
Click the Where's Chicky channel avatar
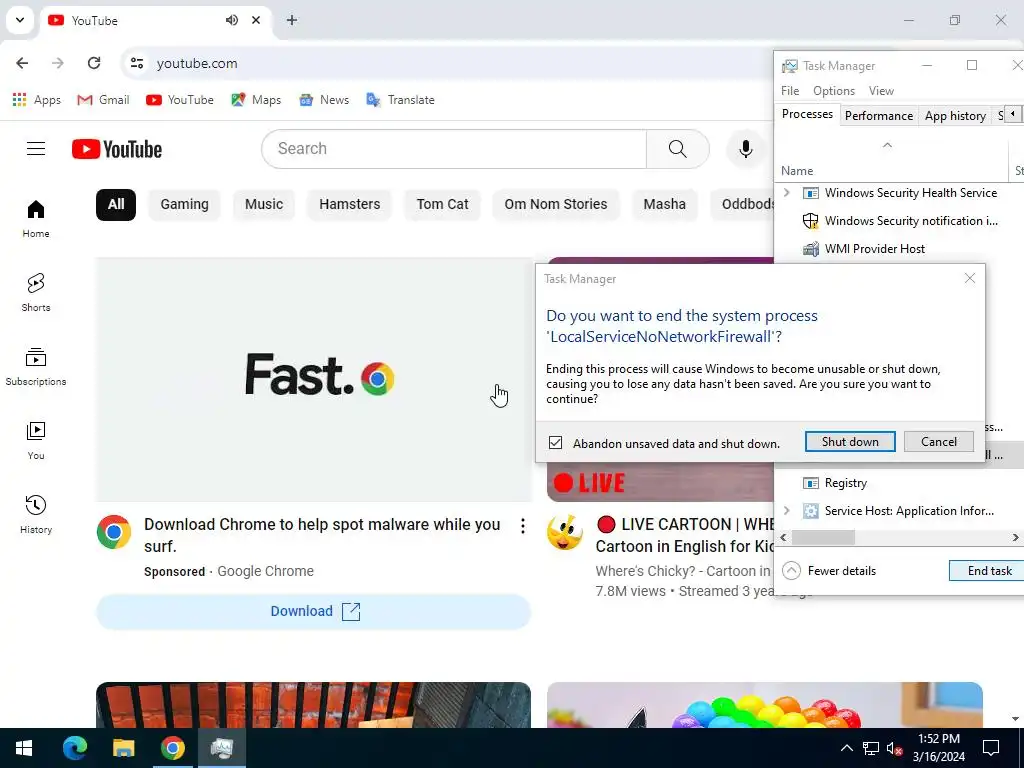pos(564,532)
